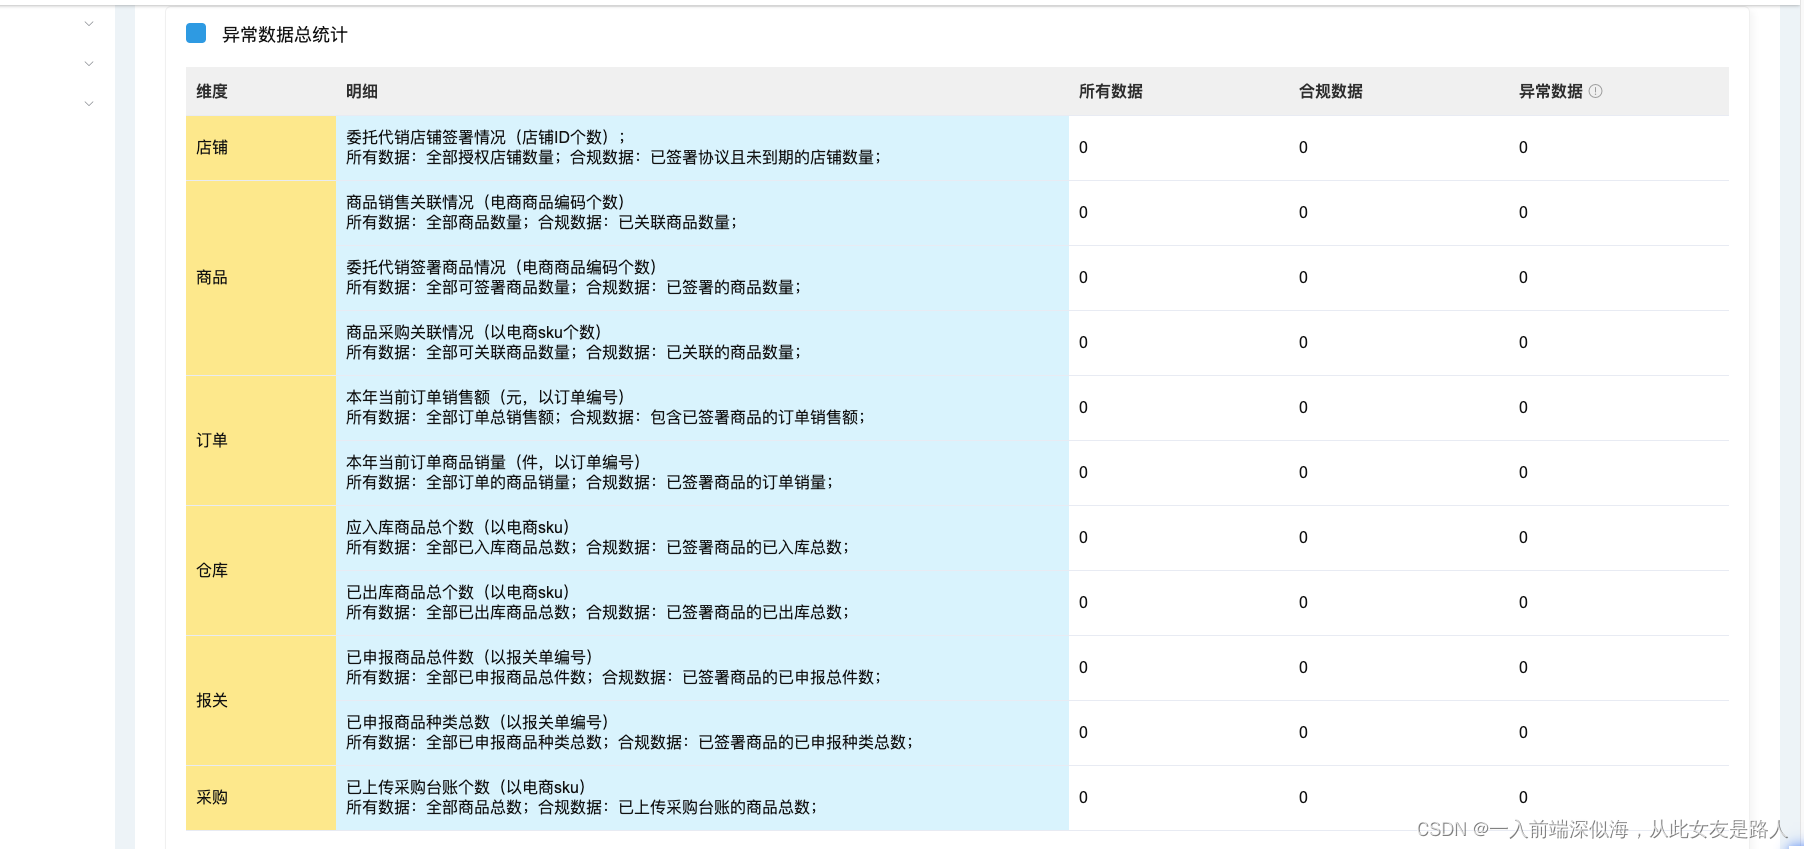Click 所有数据 value for 已出库商品总个数

pos(1083,603)
